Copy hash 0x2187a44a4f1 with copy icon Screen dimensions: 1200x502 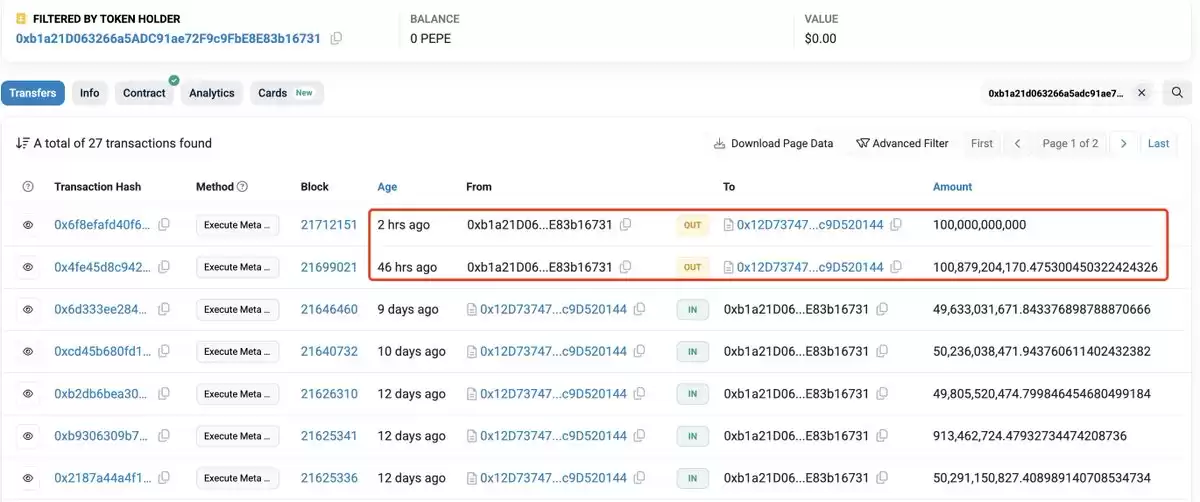point(164,478)
